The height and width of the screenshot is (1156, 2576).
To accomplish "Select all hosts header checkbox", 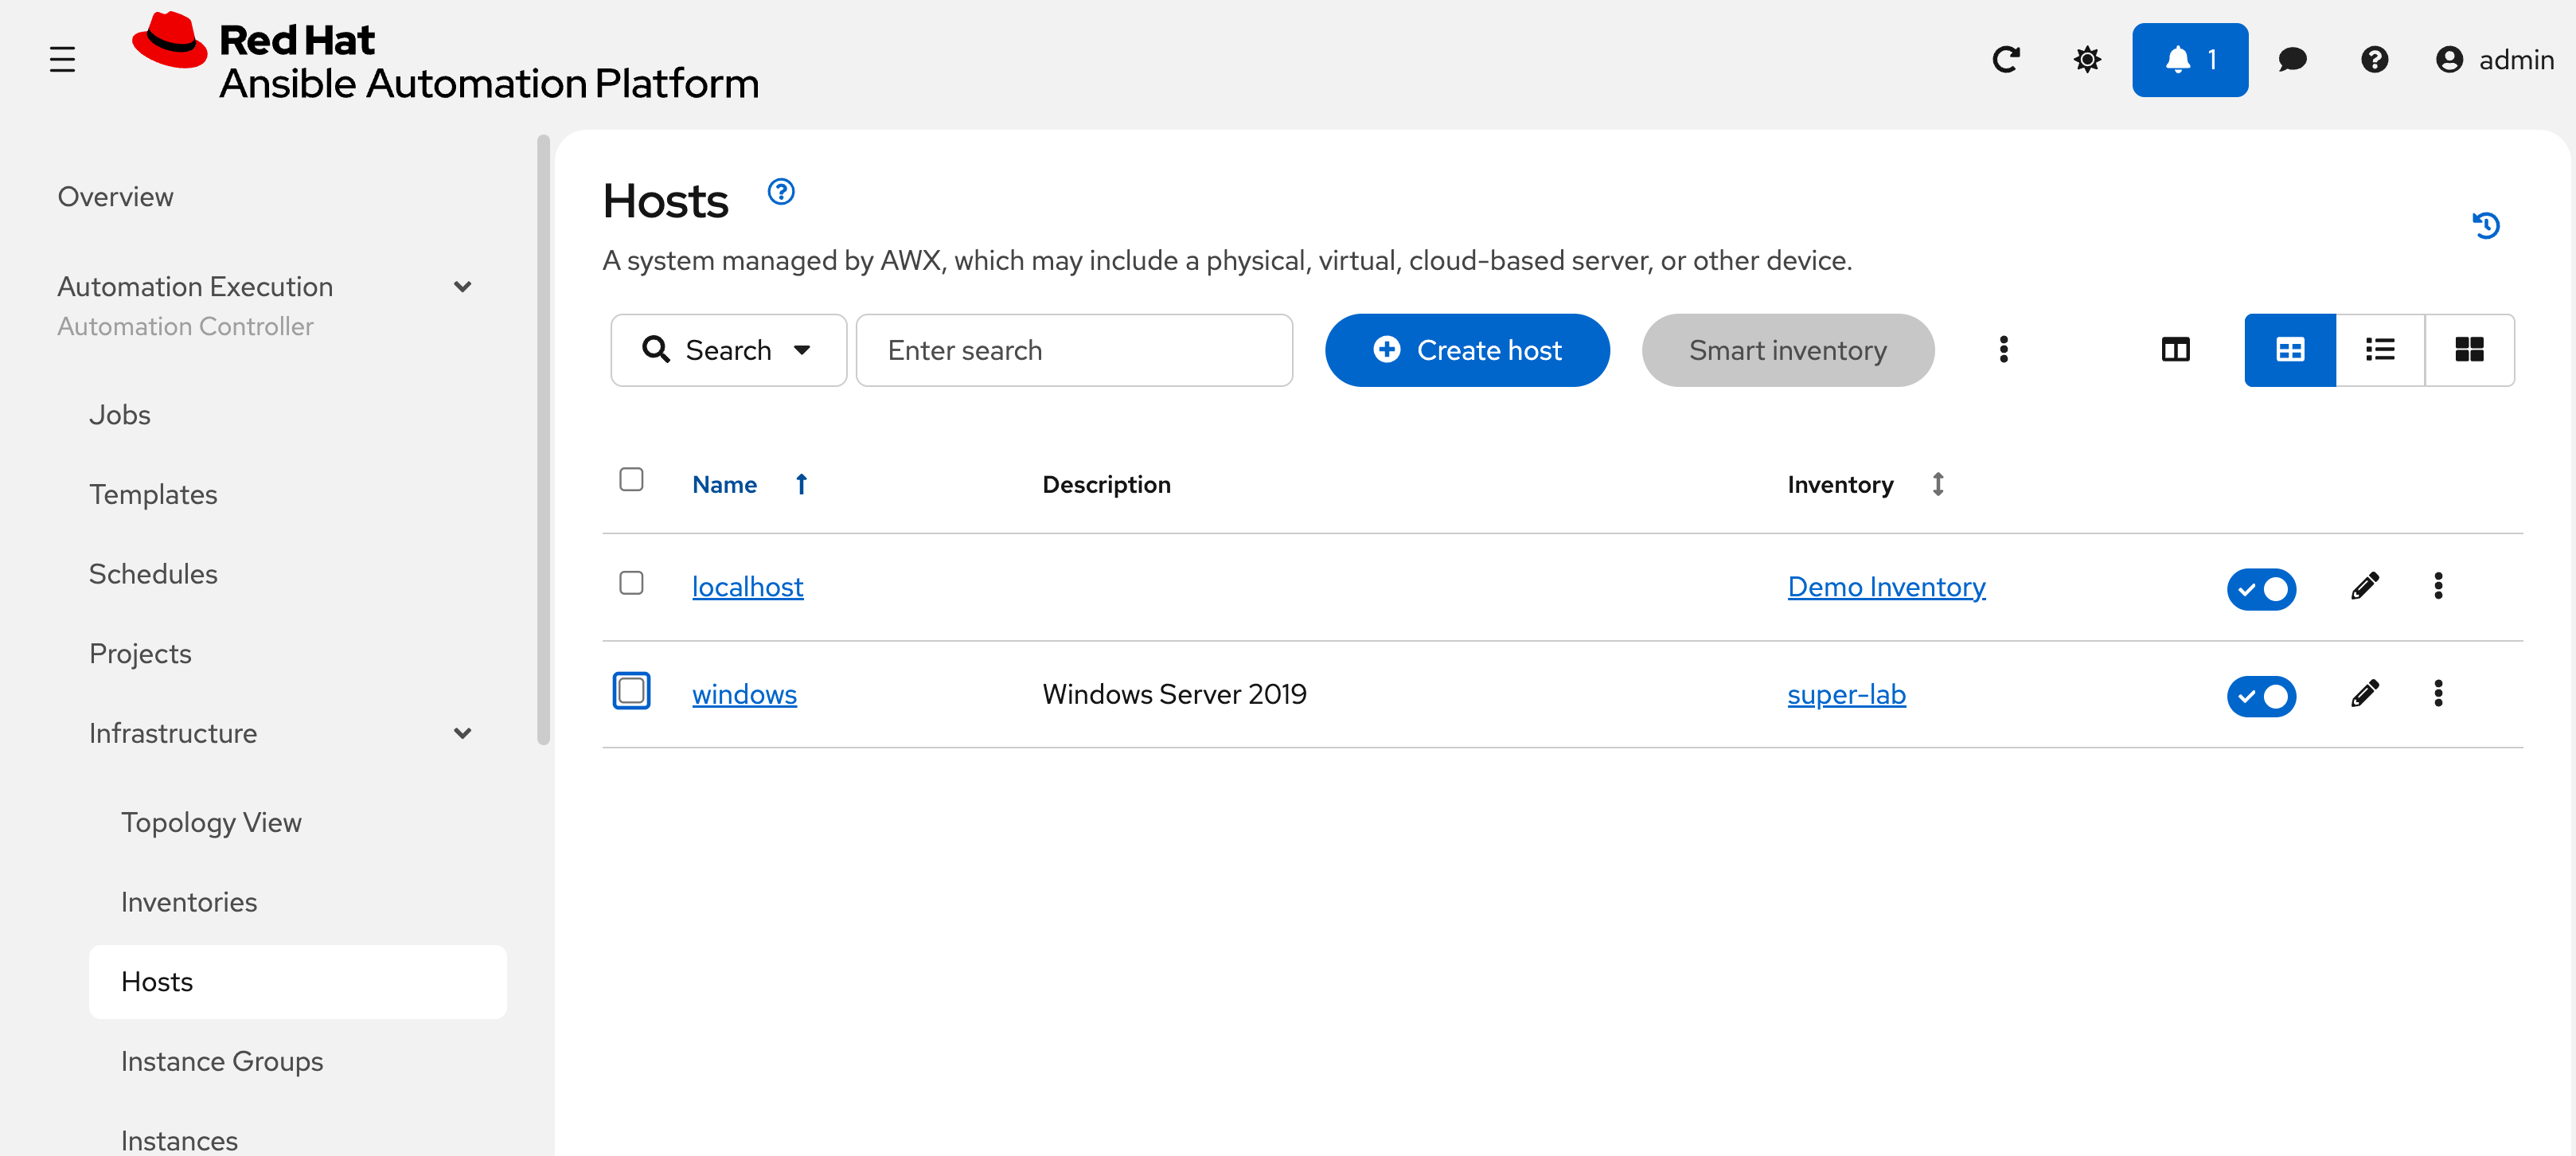I will 631,480.
